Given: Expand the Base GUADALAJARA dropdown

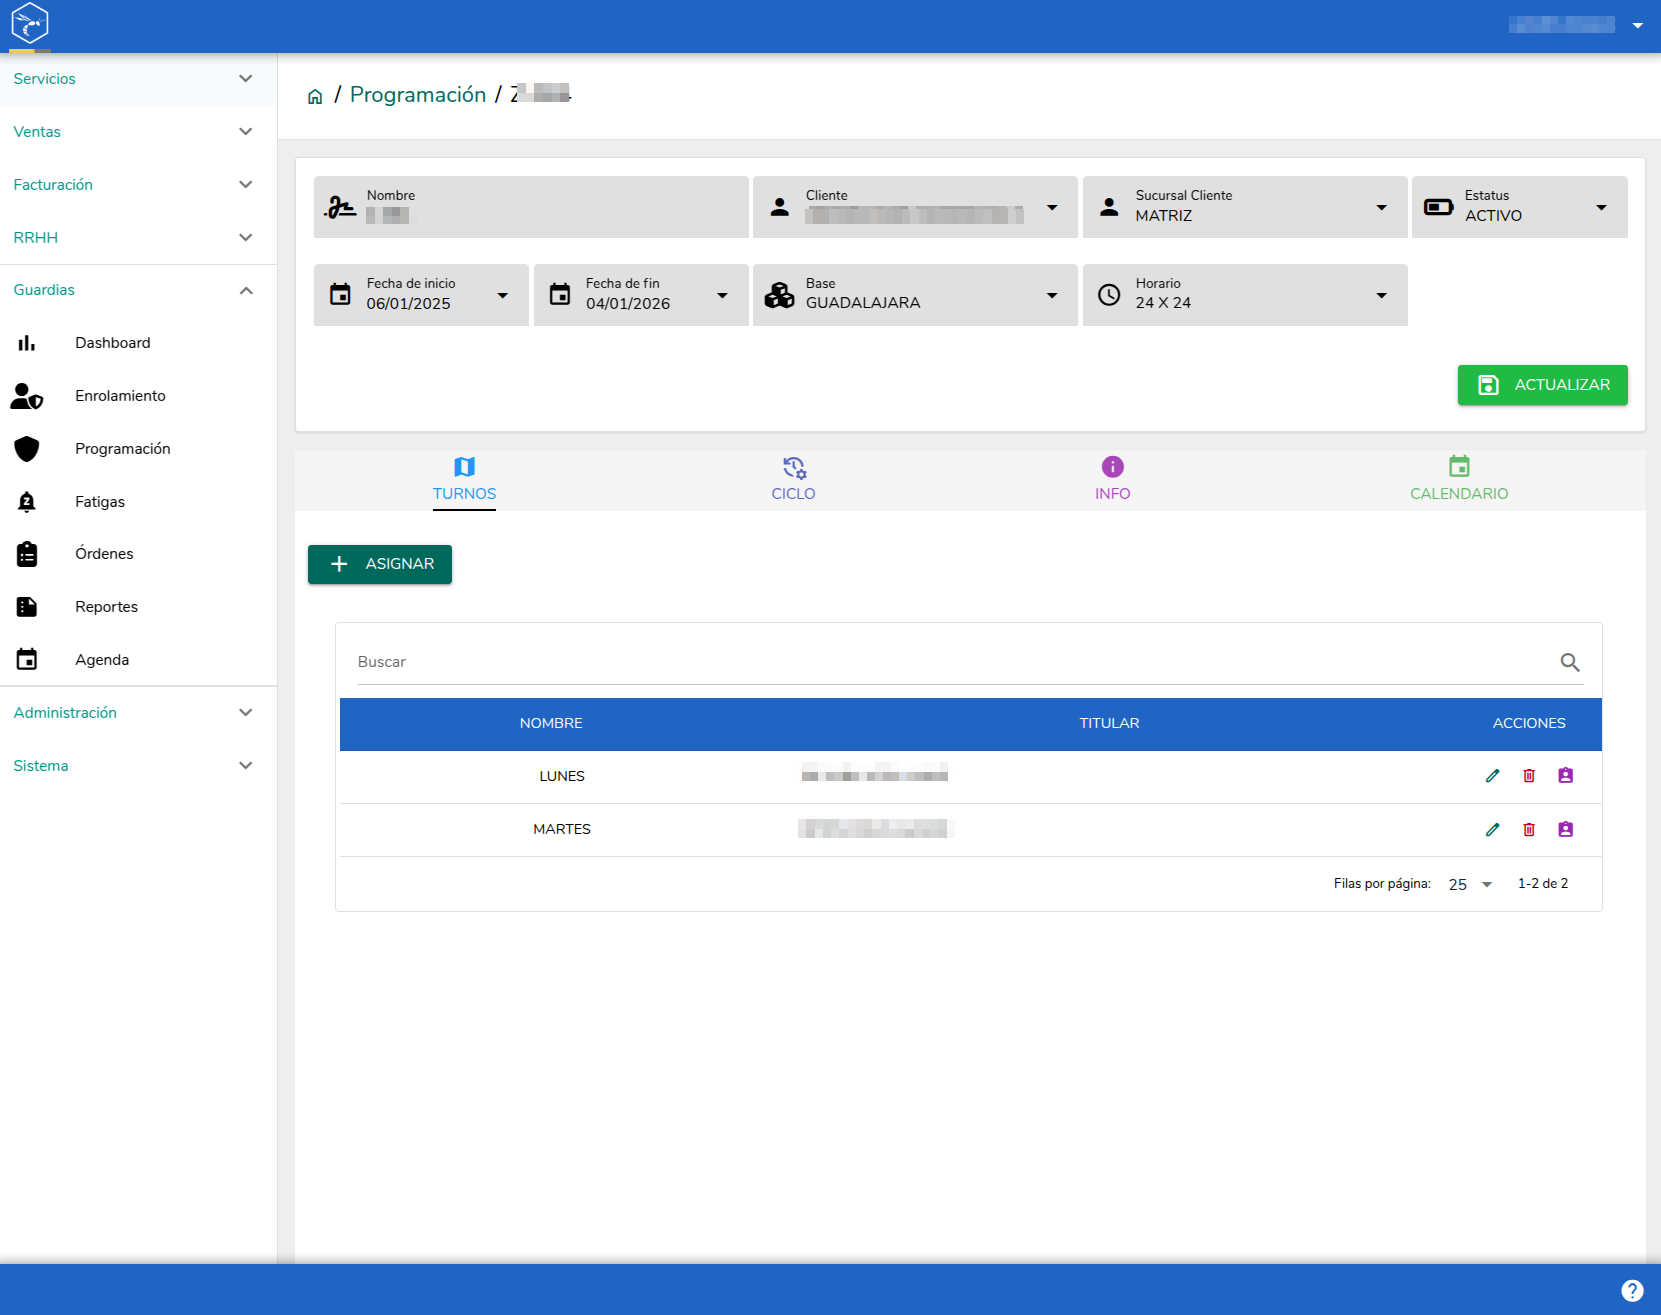Looking at the screenshot, I should [915, 295].
